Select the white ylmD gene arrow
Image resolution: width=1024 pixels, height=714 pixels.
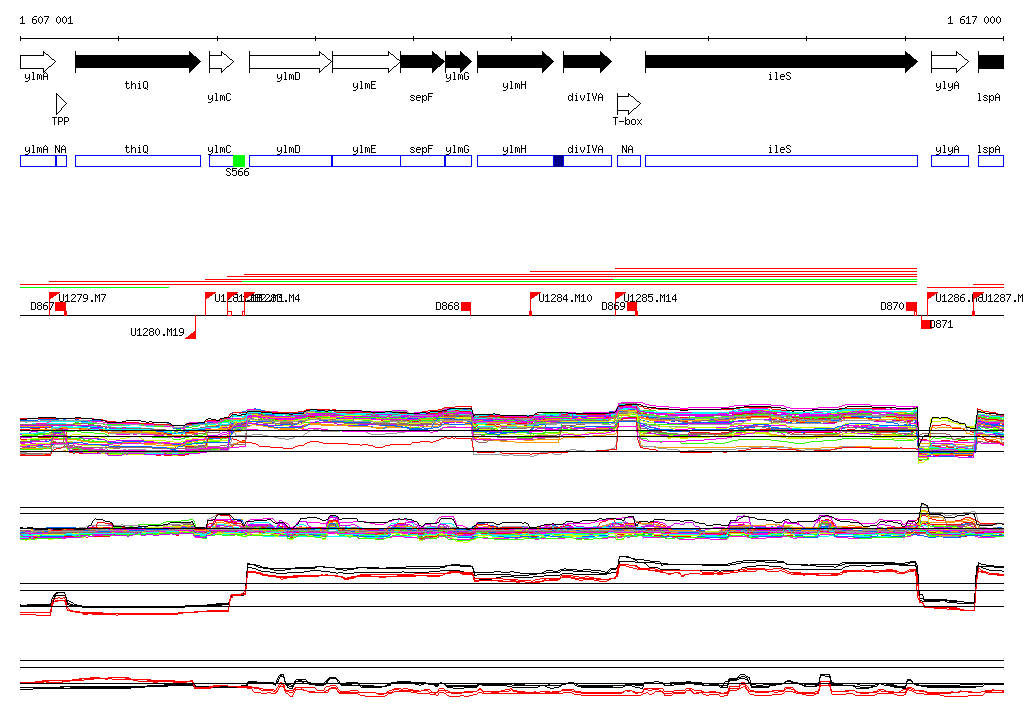pyautogui.click(x=291, y=62)
